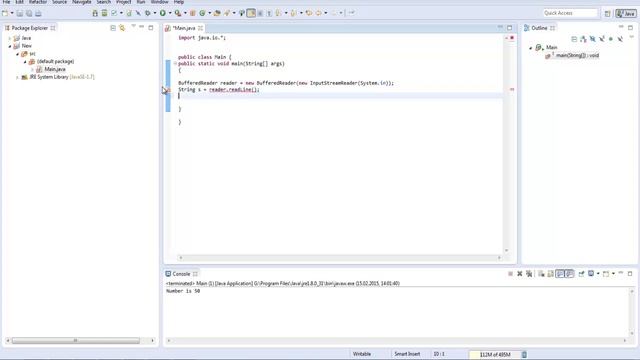This screenshot has width=640, height=360.
Task: Click the Quick Access search field
Action: point(570,13)
